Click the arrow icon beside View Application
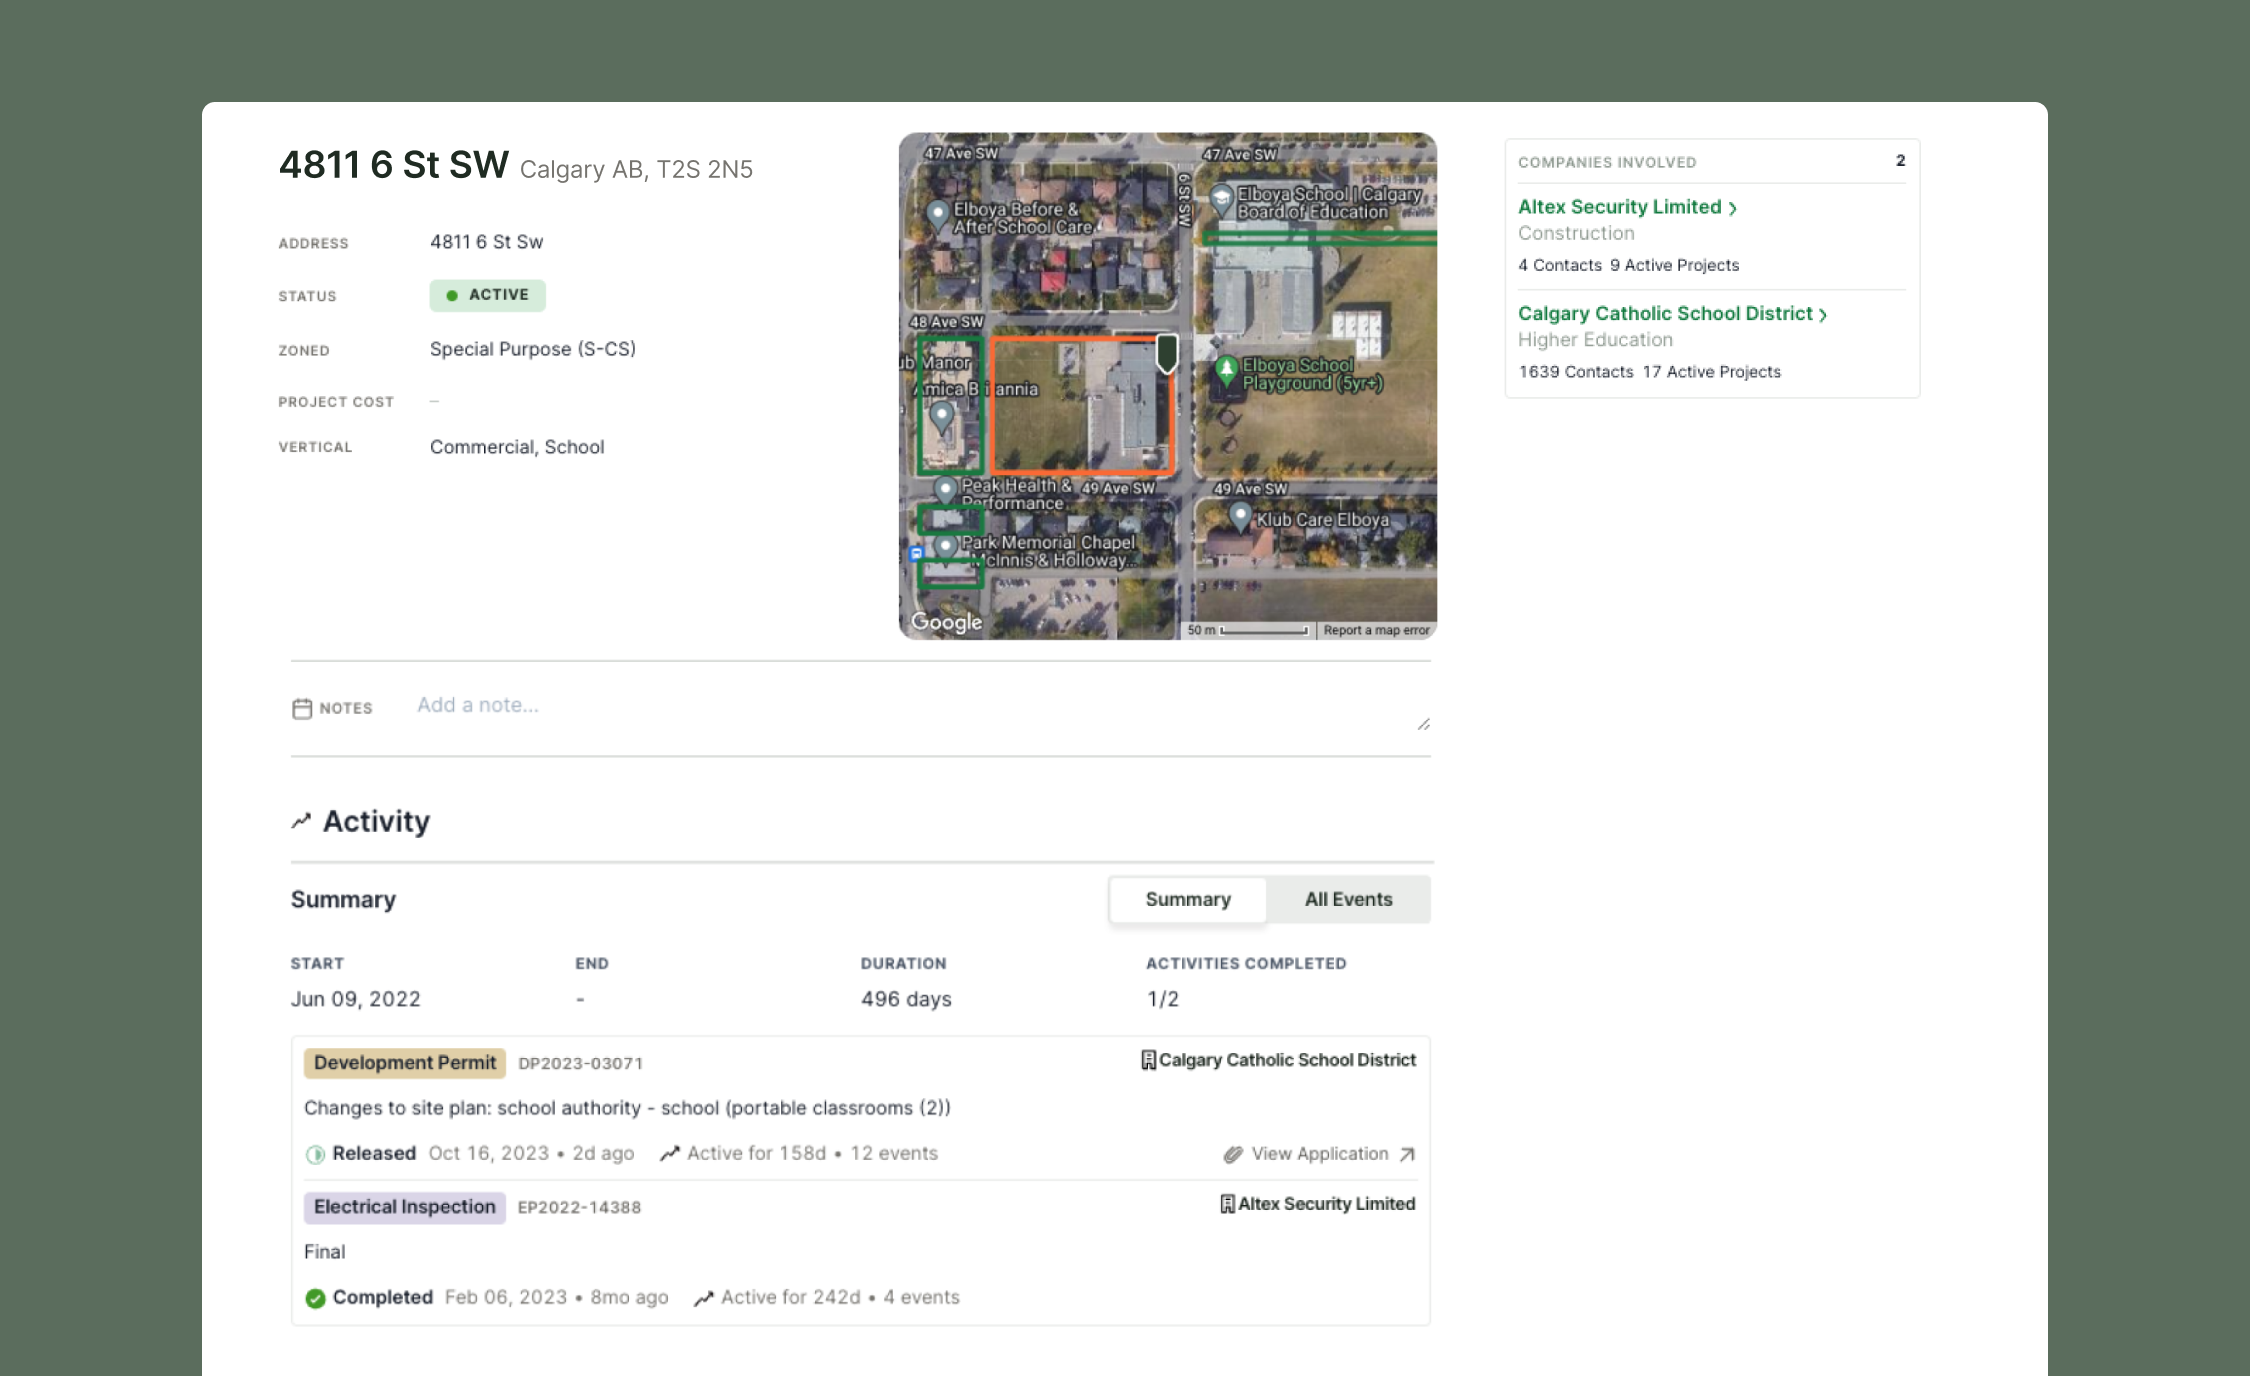Screen dimensions: 2250x1376 pyautogui.click(x=1407, y=1154)
